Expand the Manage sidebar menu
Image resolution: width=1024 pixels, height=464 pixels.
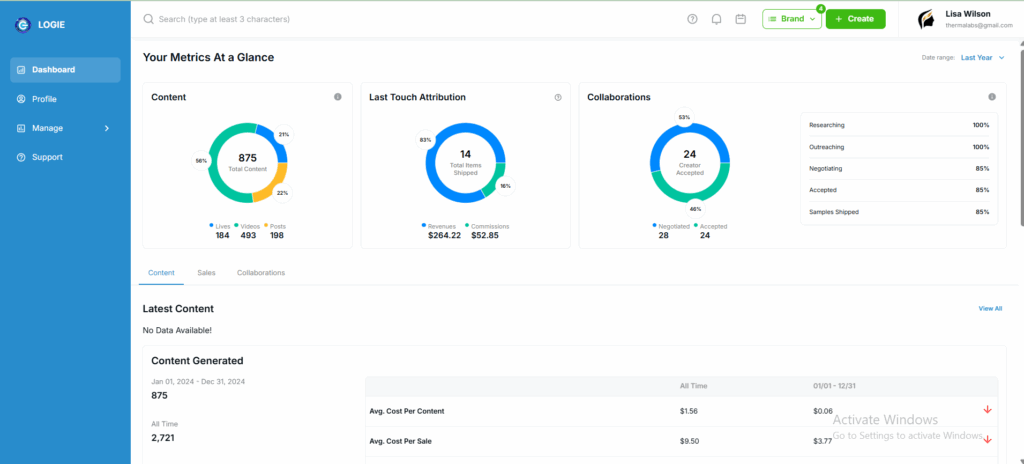coord(65,128)
